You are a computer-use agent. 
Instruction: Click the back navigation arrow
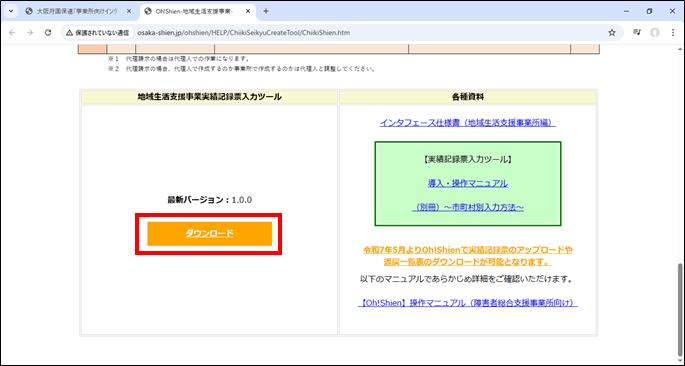click(x=12, y=33)
